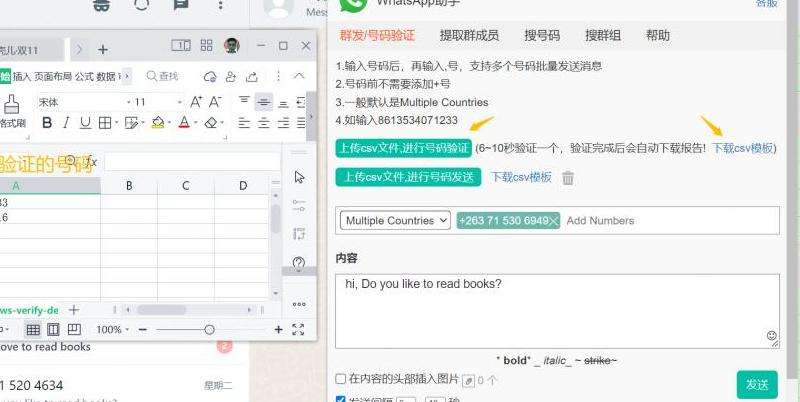Click the underline formatting icon
800x402 pixels.
coord(85,123)
